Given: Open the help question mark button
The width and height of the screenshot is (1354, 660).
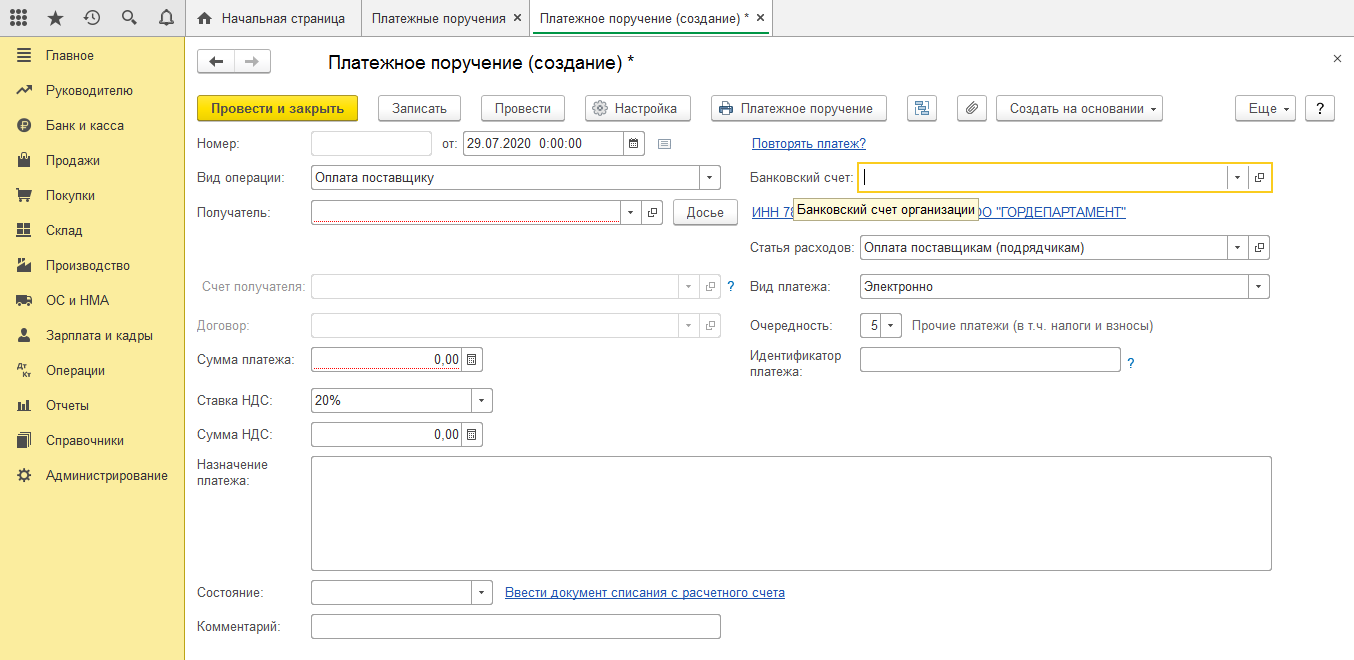Looking at the screenshot, I should 1320,108.
